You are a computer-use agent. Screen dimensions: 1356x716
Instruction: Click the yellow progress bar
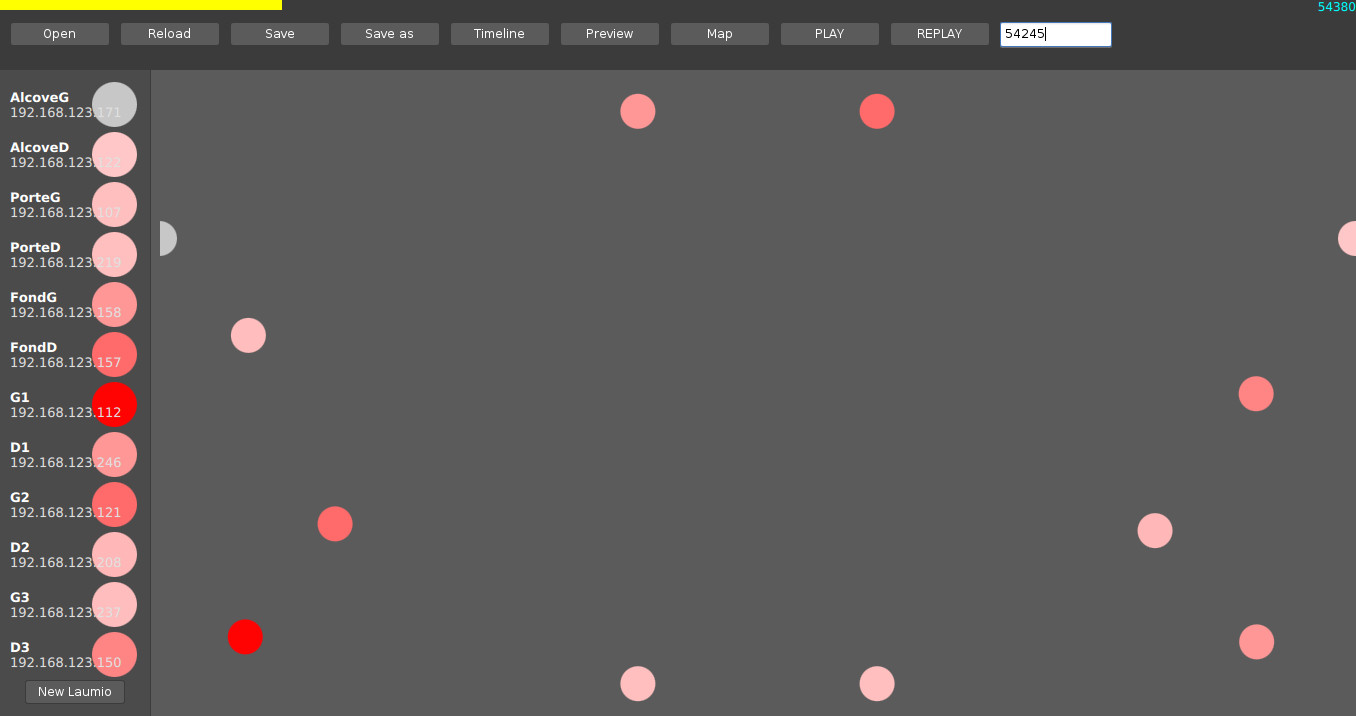[x=141, y=5]
